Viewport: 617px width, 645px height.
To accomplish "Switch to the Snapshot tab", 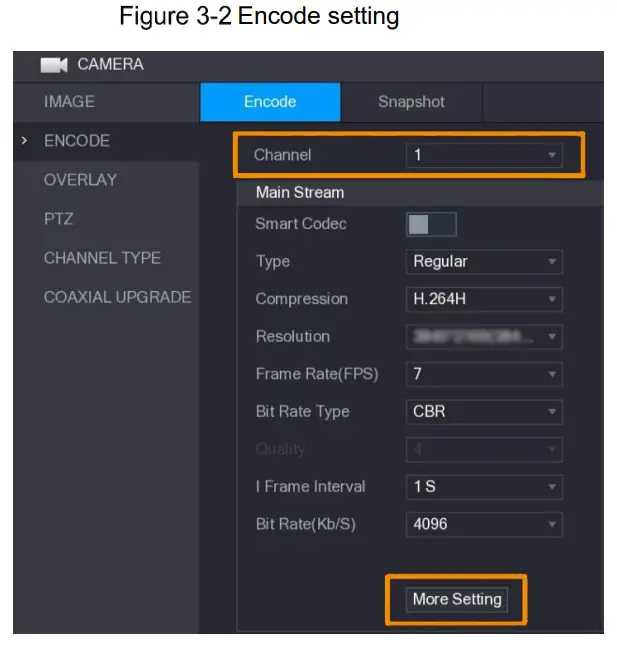I will (411, 102).
